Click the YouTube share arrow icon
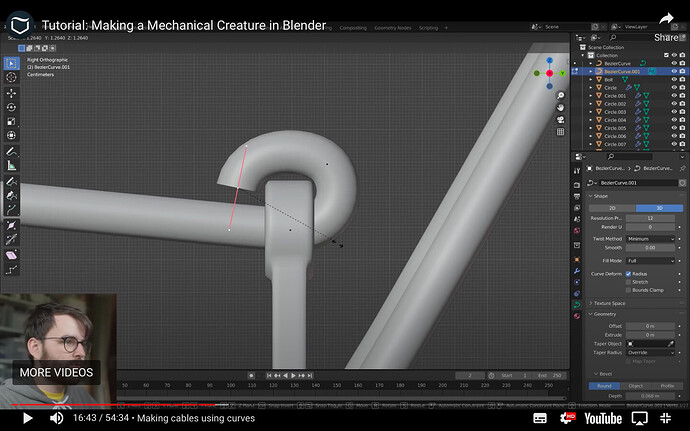690x431 pixels. (666, 19)
